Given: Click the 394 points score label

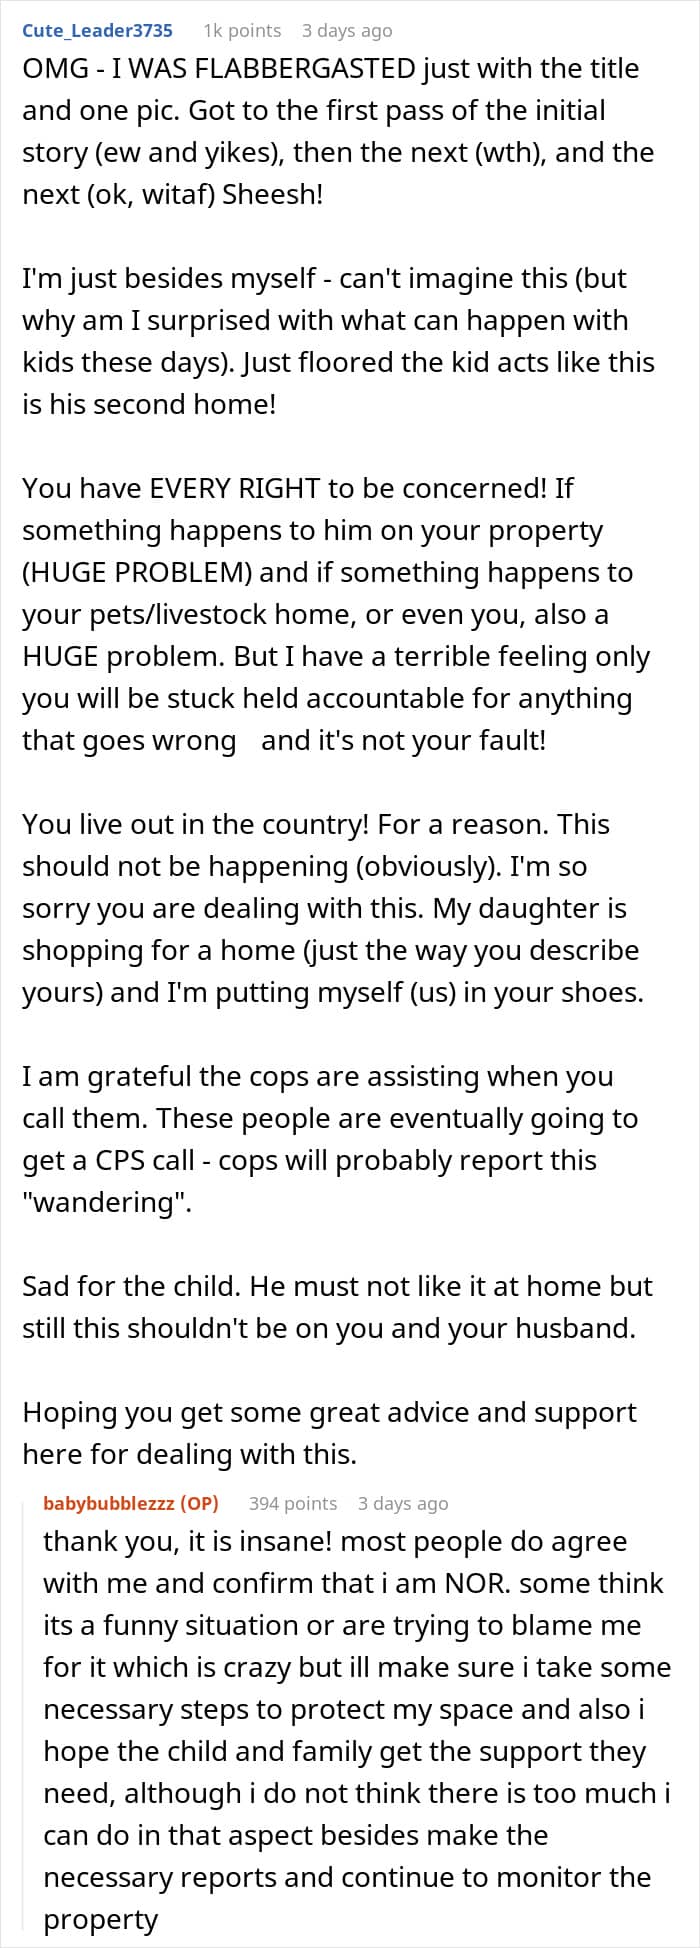Looking at the screenshot, I should click(x=293, y=1503).
